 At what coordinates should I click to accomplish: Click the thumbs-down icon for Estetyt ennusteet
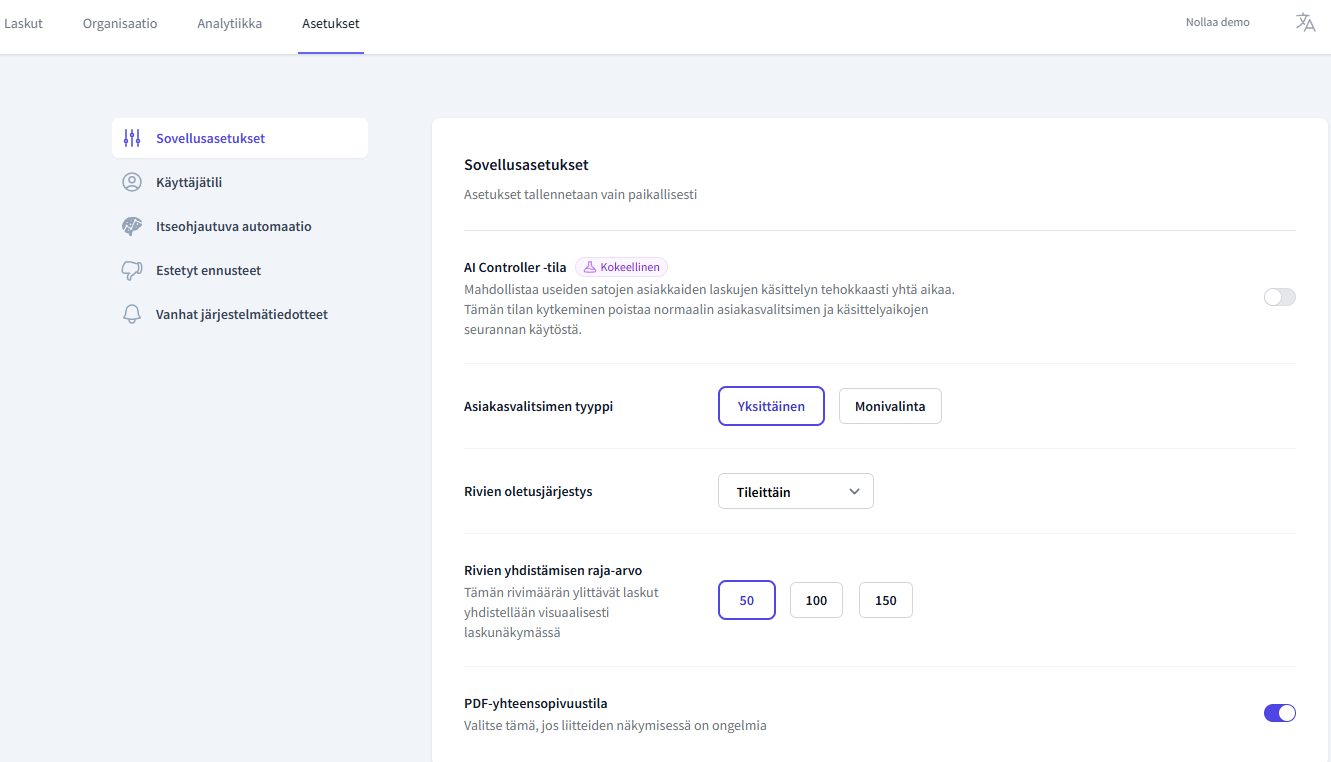tap(132, 270)
